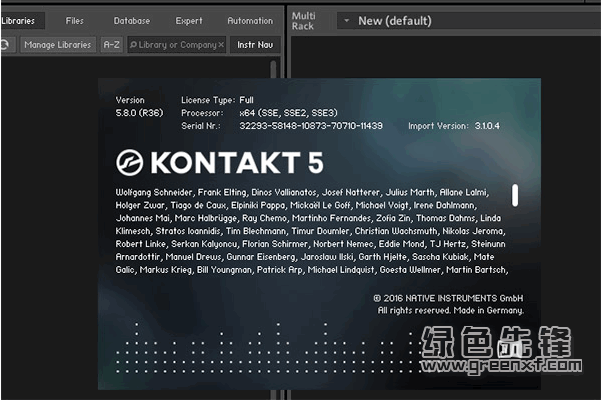Viewport: 601px width, 400px height.
Task: Toggle the Instr Nav button
Action: tap(255, 45)
